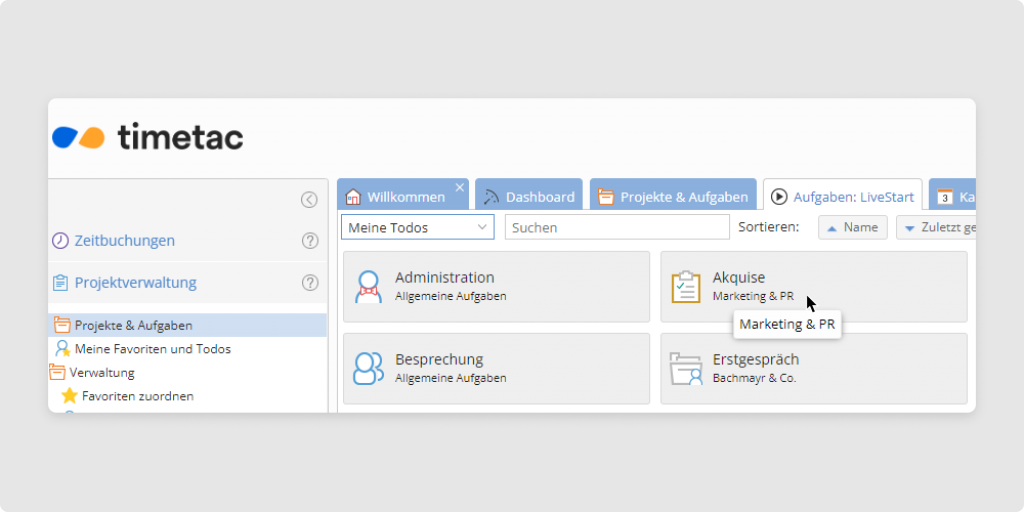Viewport: 1024px width, 512px height.
Task: Collapse the left sidebar panel
Action: (x=309, y=200)
